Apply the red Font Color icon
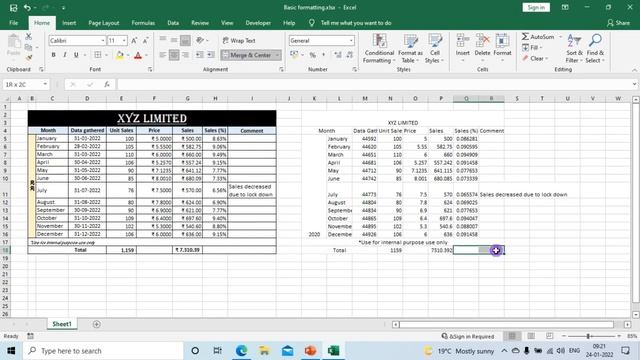This screenshot has height=360, width=640. (x=138, y=55)
